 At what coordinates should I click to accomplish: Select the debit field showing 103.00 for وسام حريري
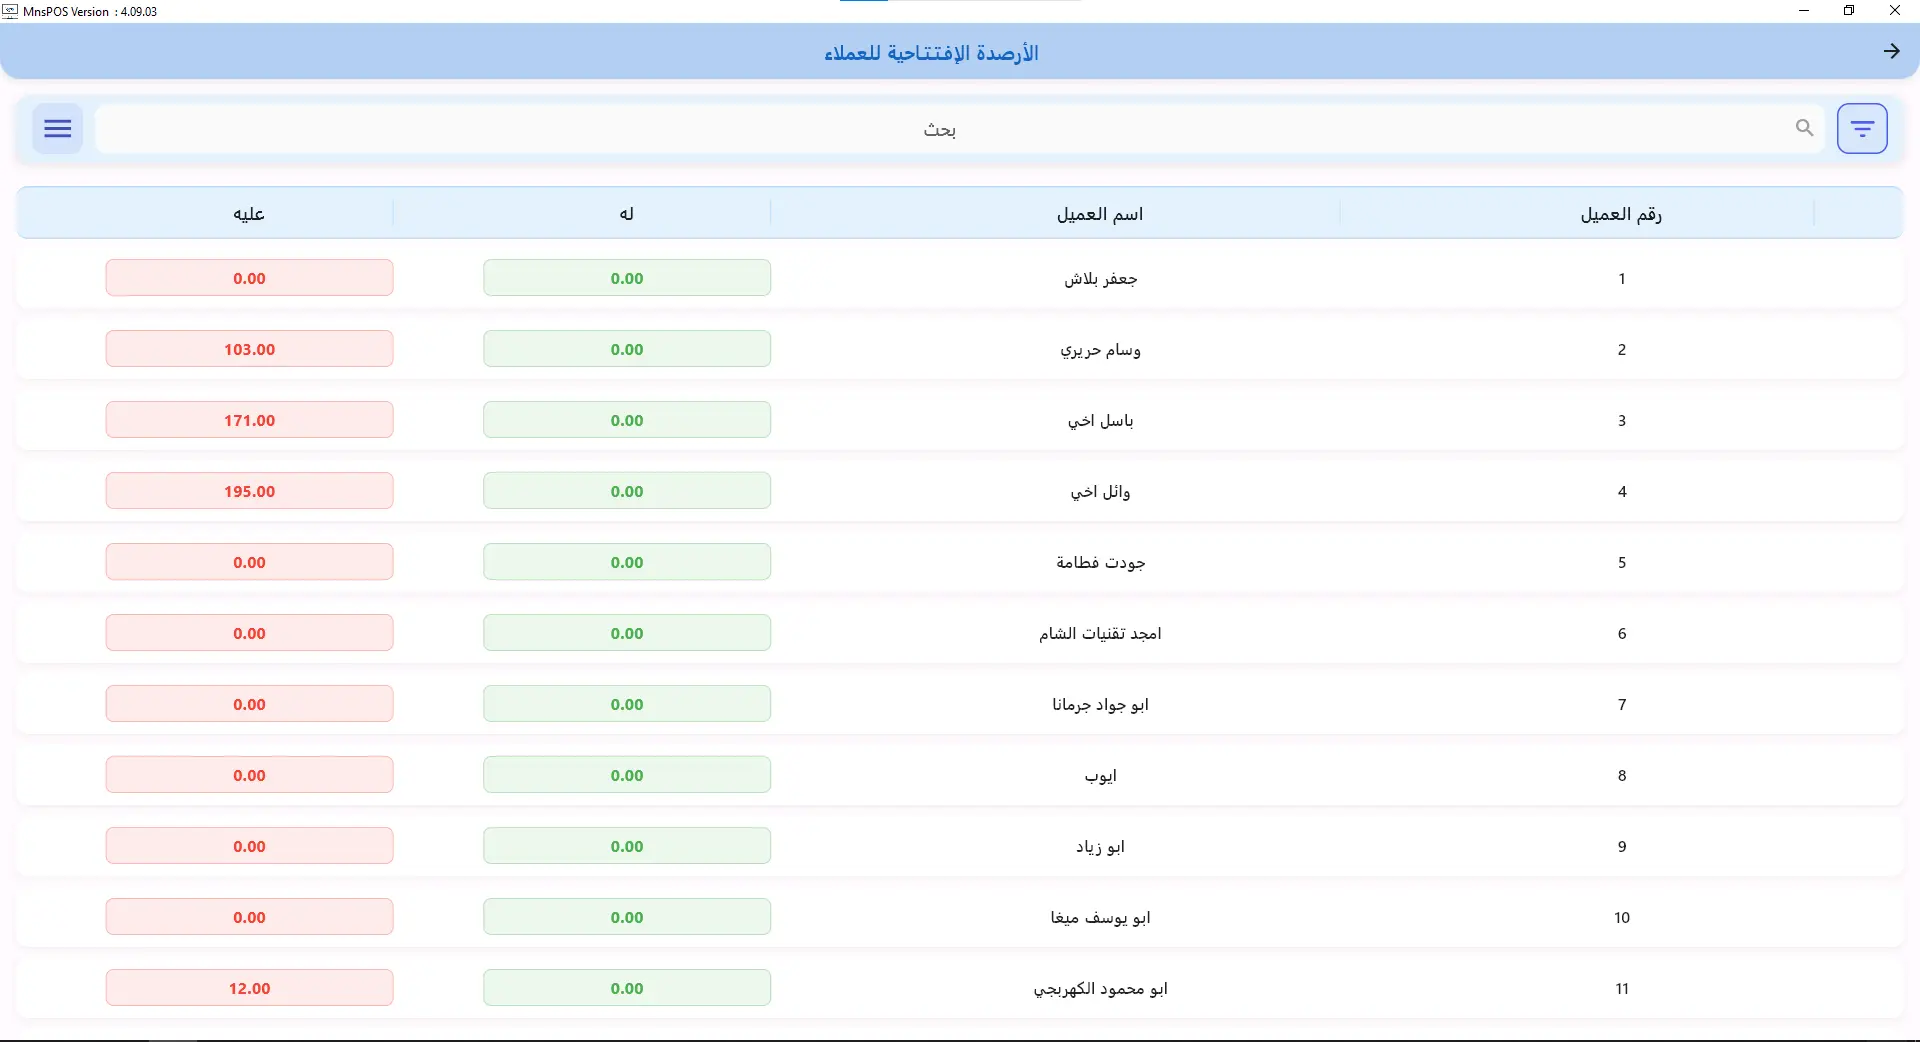click(248, 349)
